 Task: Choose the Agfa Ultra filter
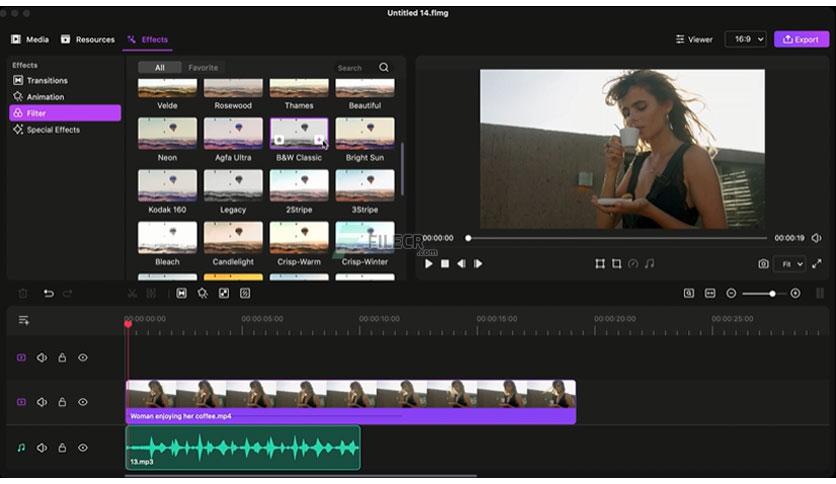tap(233, 133)
